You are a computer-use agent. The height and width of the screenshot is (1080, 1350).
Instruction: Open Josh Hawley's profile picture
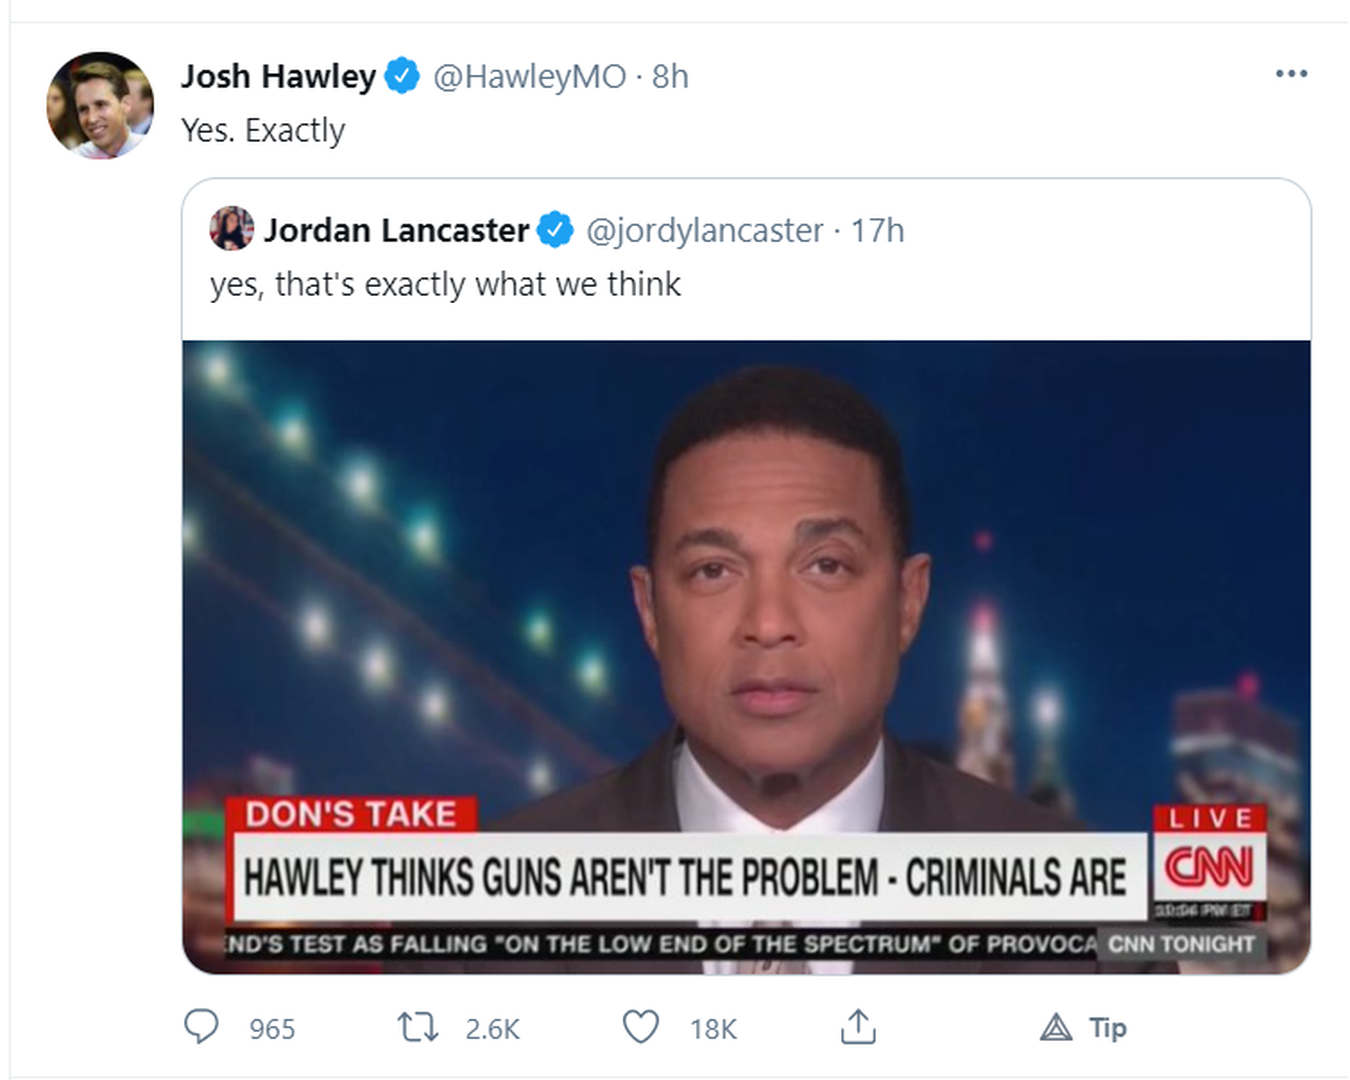coord(100,105)
